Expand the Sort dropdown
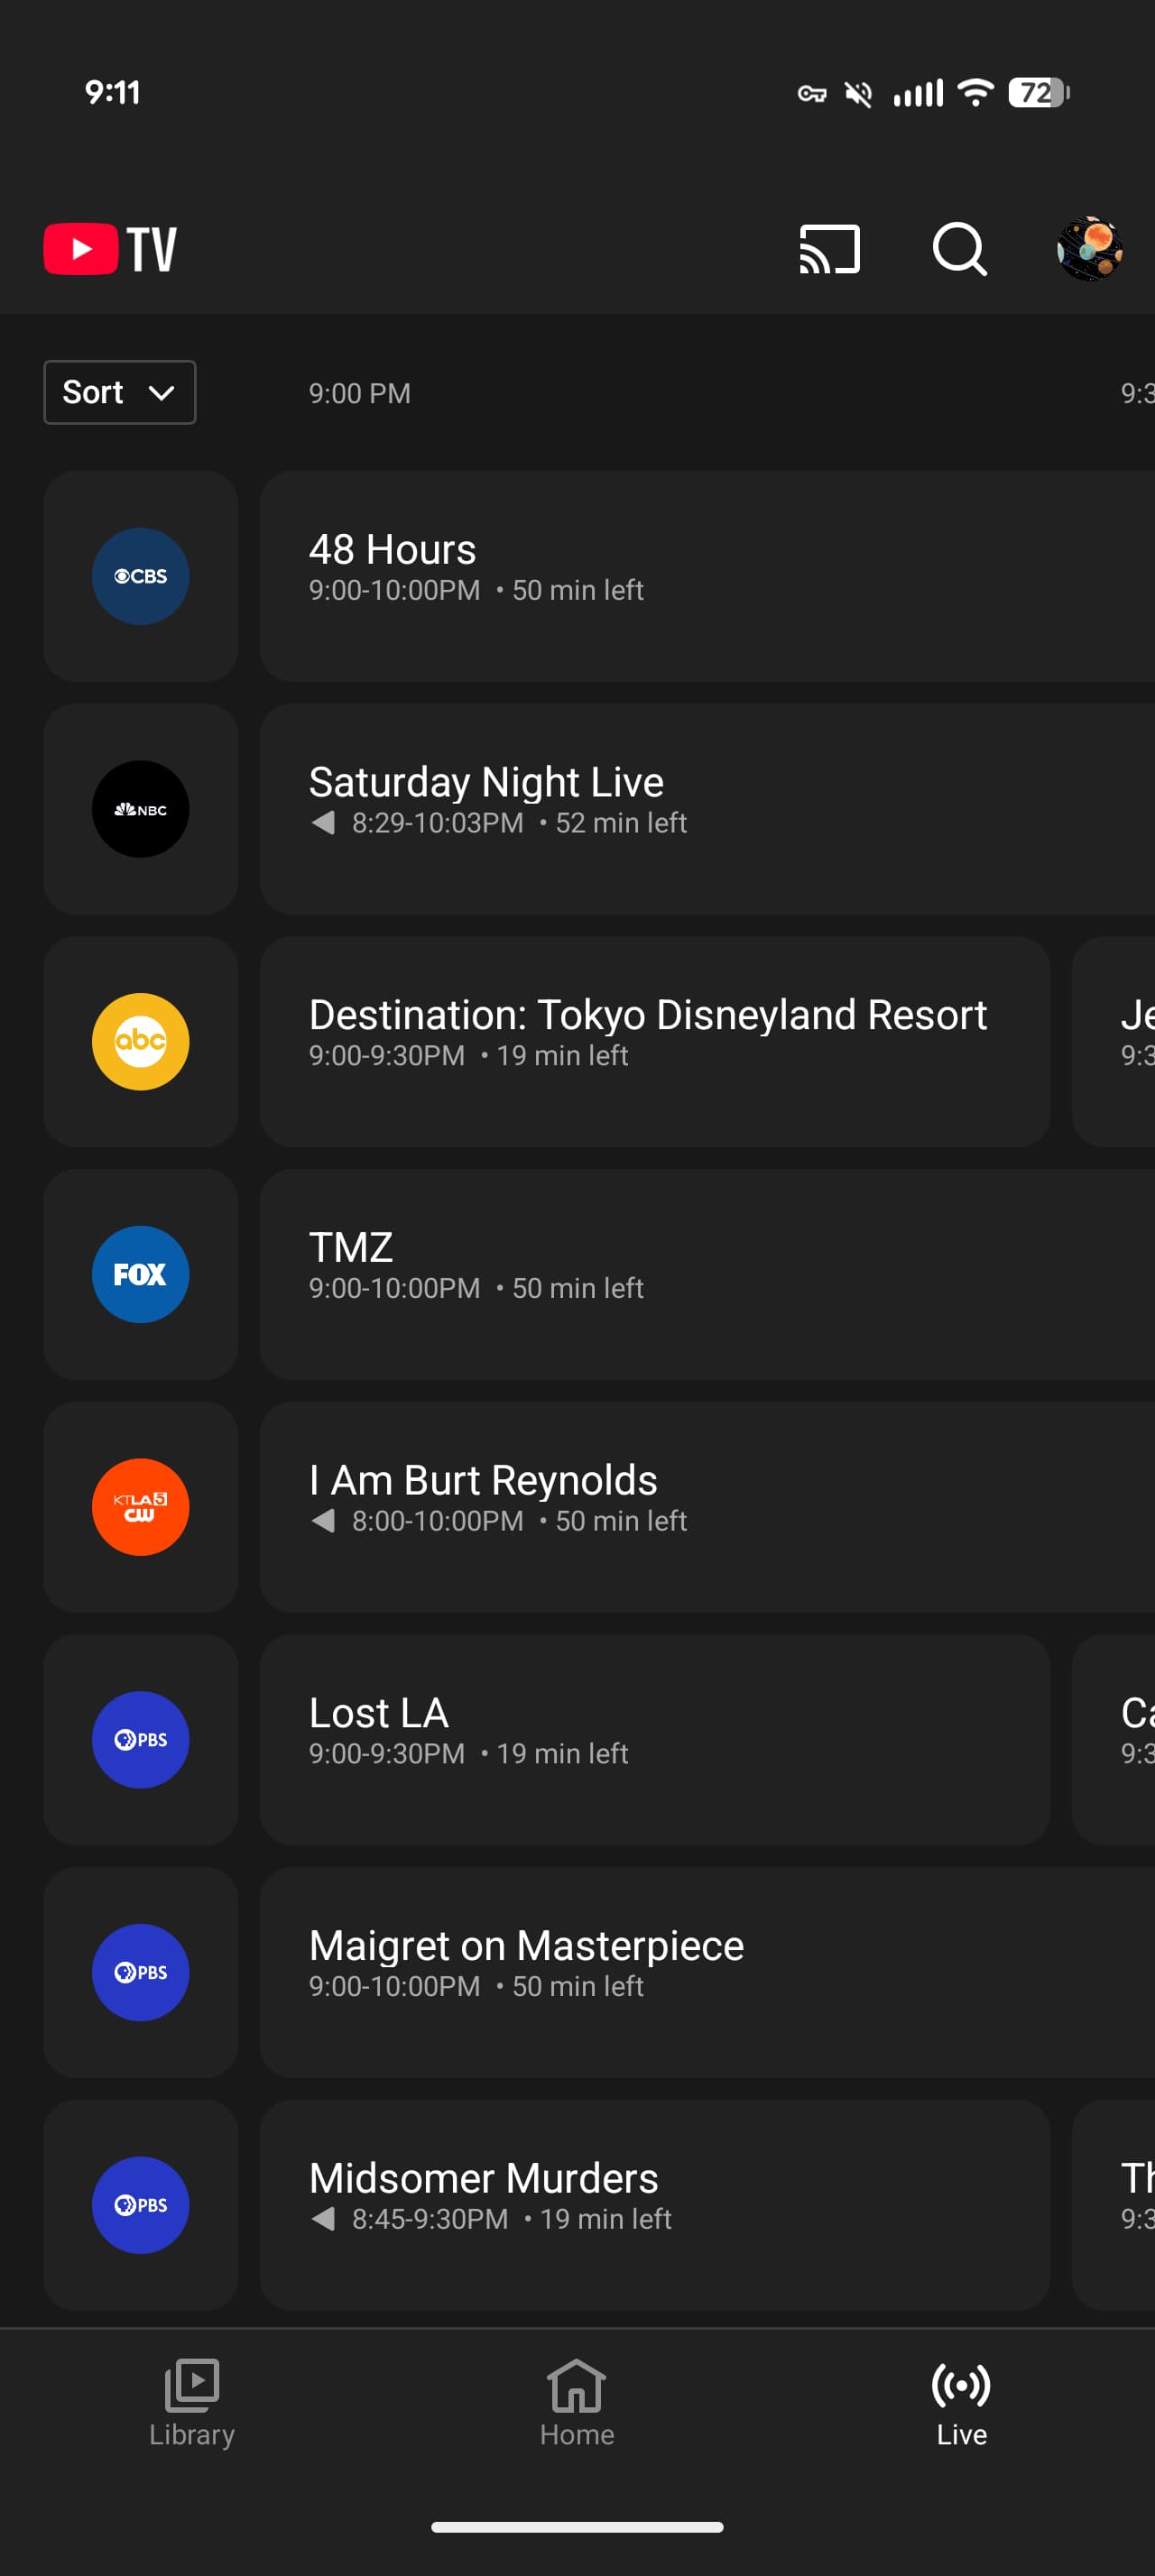1155x2576 pixels. point(119,392)
